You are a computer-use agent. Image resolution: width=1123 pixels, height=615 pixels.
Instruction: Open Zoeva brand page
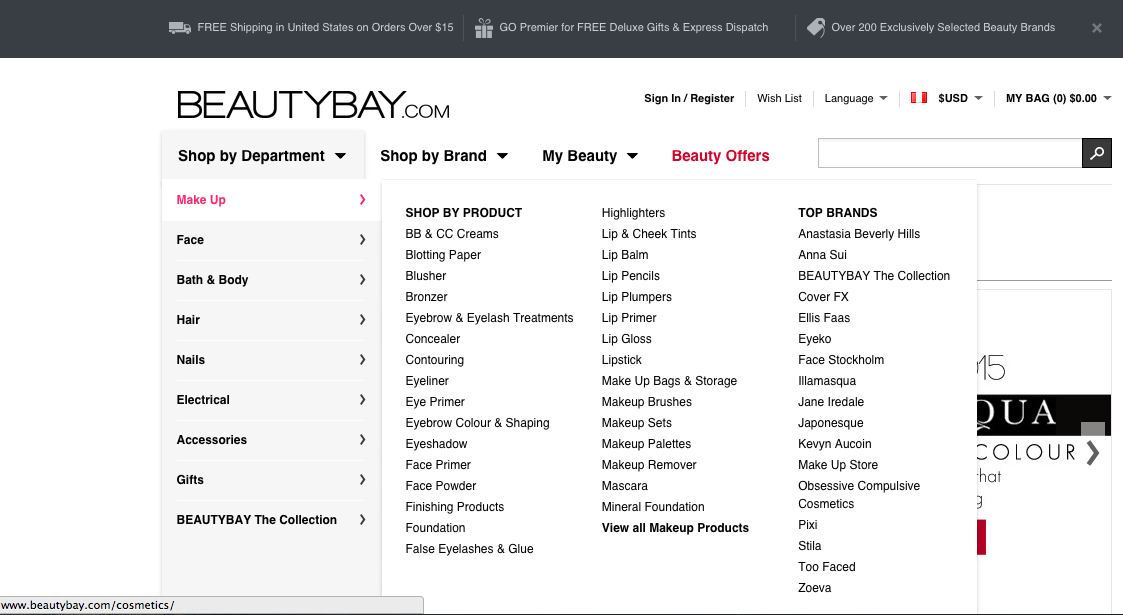click(814, 588)
